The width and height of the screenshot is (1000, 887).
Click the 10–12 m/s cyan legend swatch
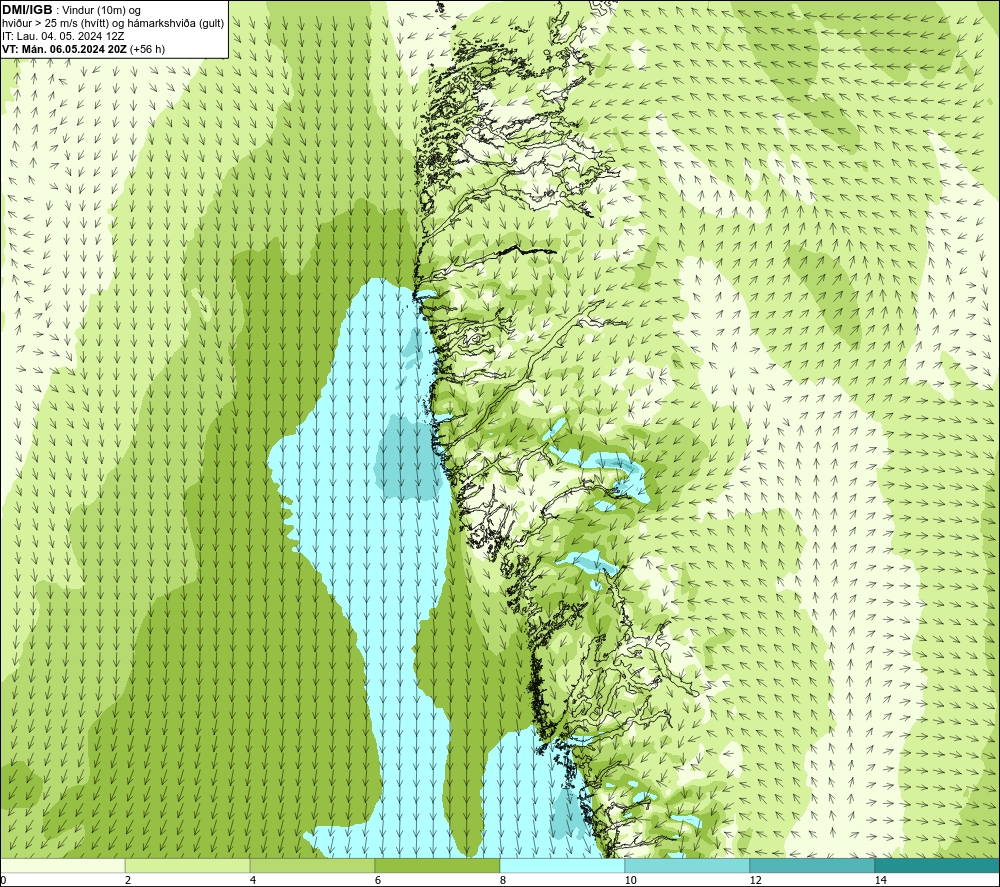[x=688, y=865]
